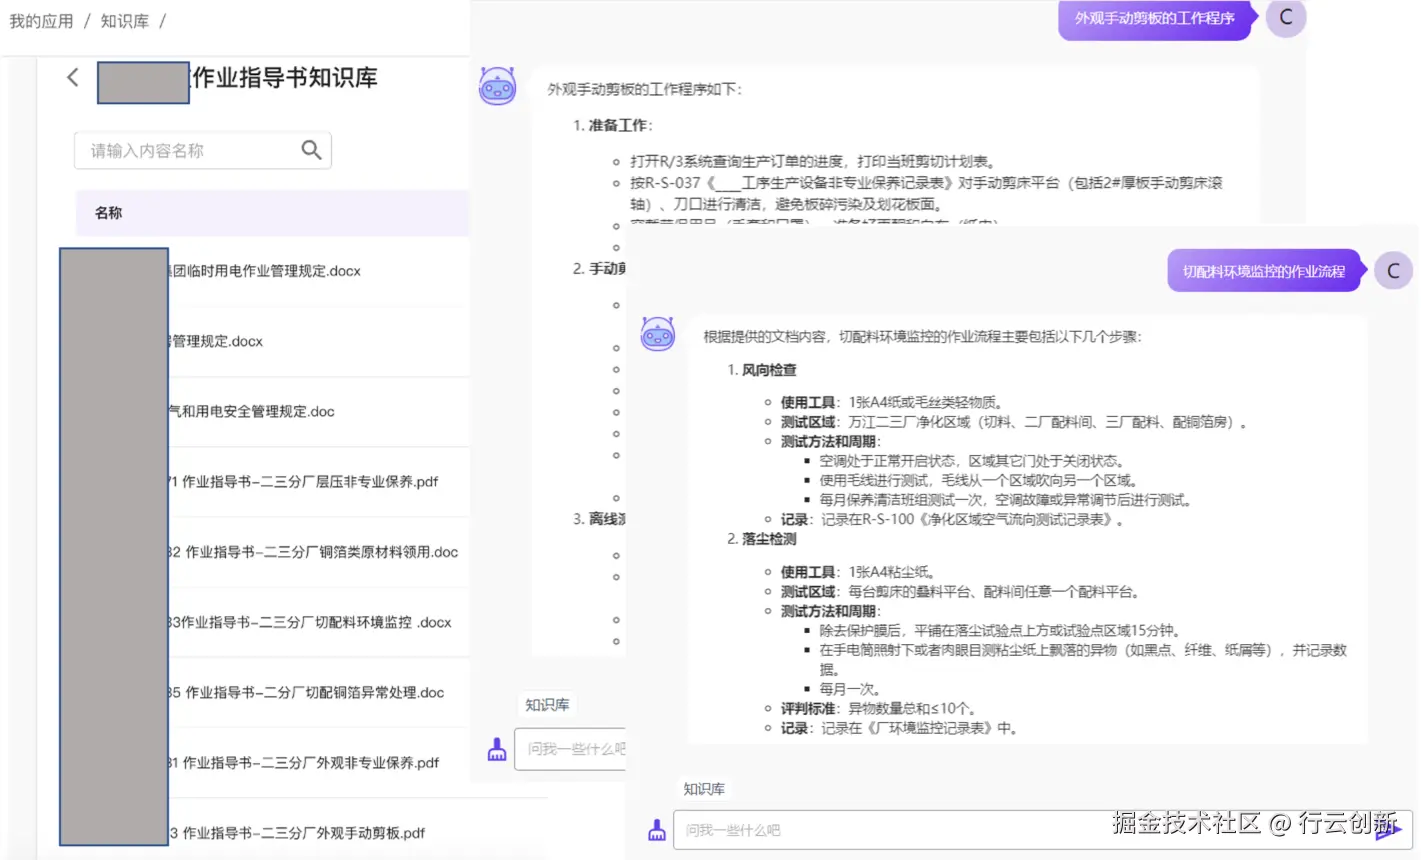Viewport: 1421px width, 860px height.
Task: Open file 二三分厂外观手动剪板.pdf
Action: [x=297, y=832]
